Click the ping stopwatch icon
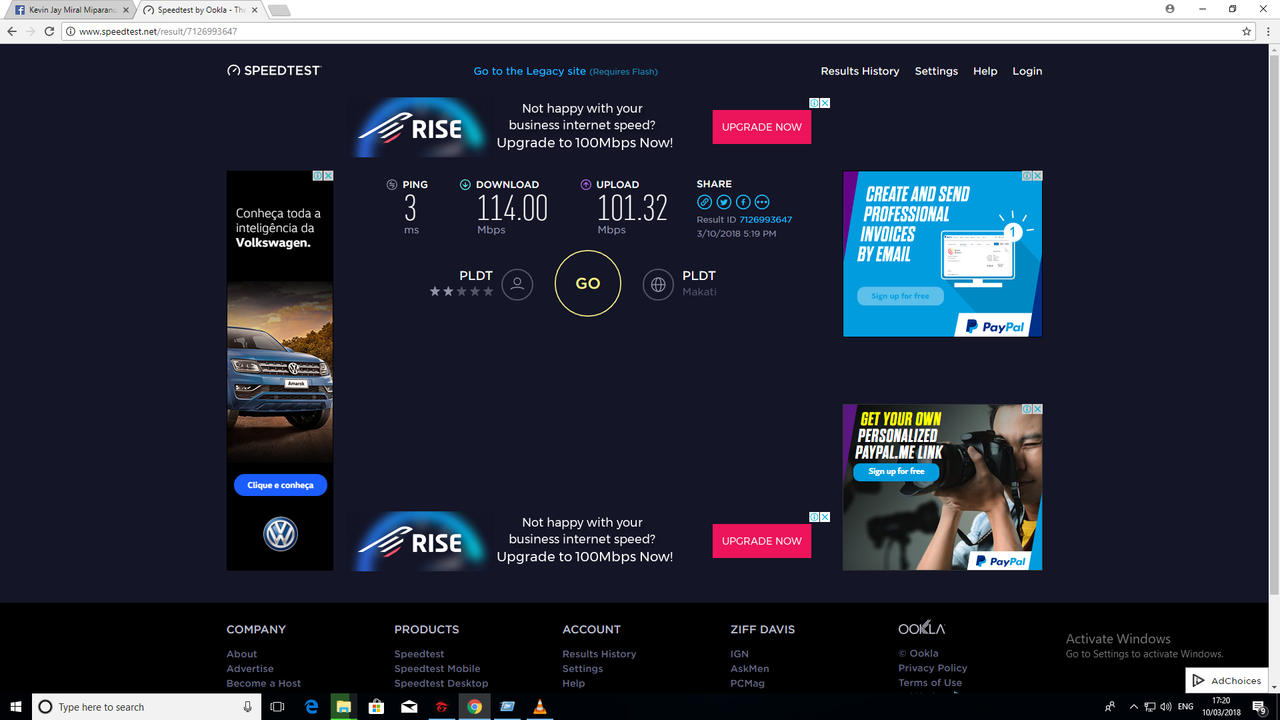The image size is (1280, 720). [392, 184]
